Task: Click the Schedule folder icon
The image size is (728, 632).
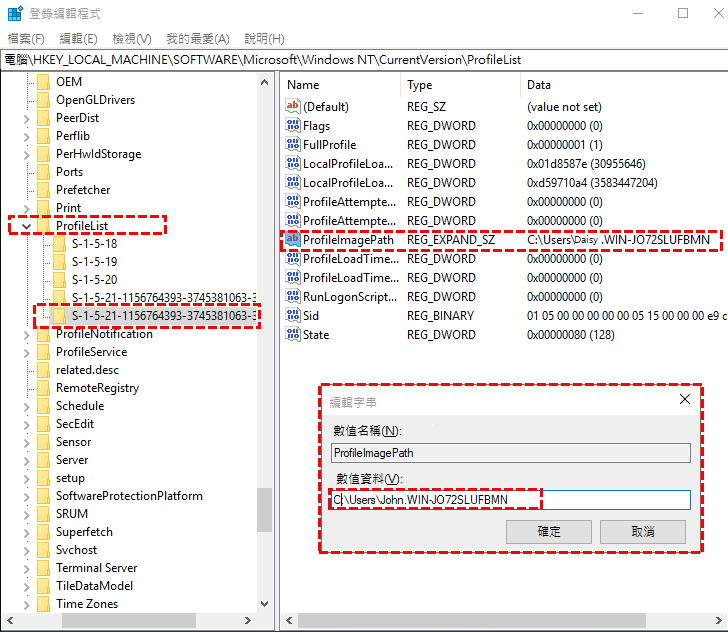Action: coord(43,406)
